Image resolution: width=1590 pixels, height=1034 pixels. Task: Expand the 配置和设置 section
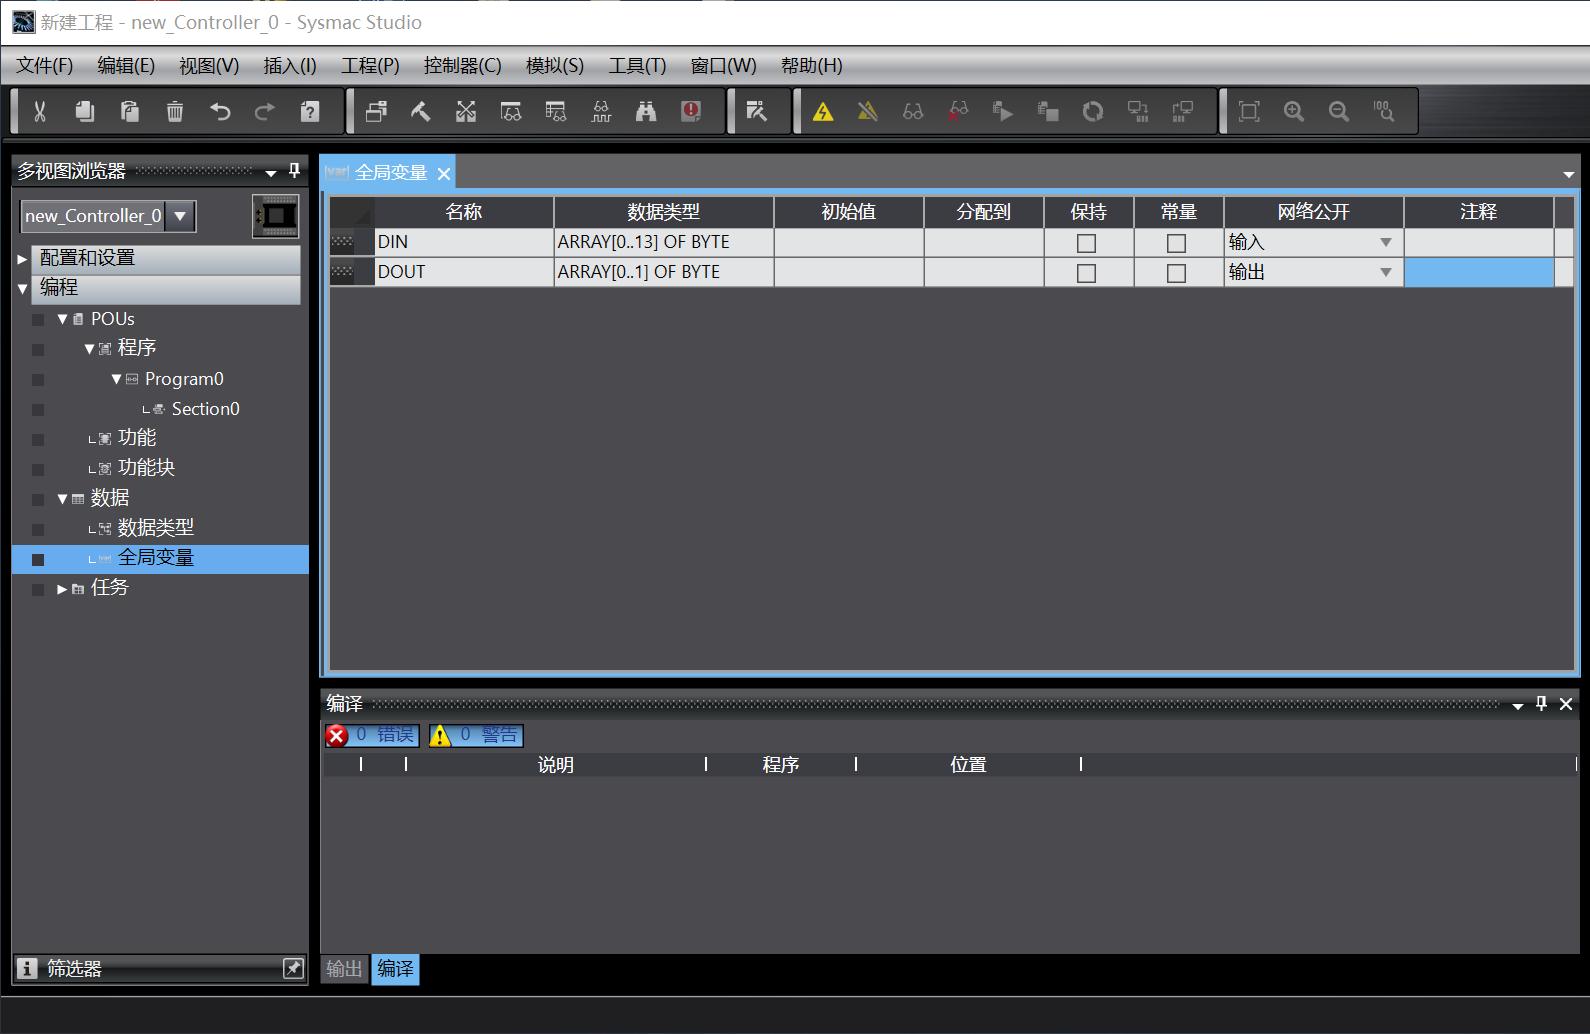click(22, 258)
